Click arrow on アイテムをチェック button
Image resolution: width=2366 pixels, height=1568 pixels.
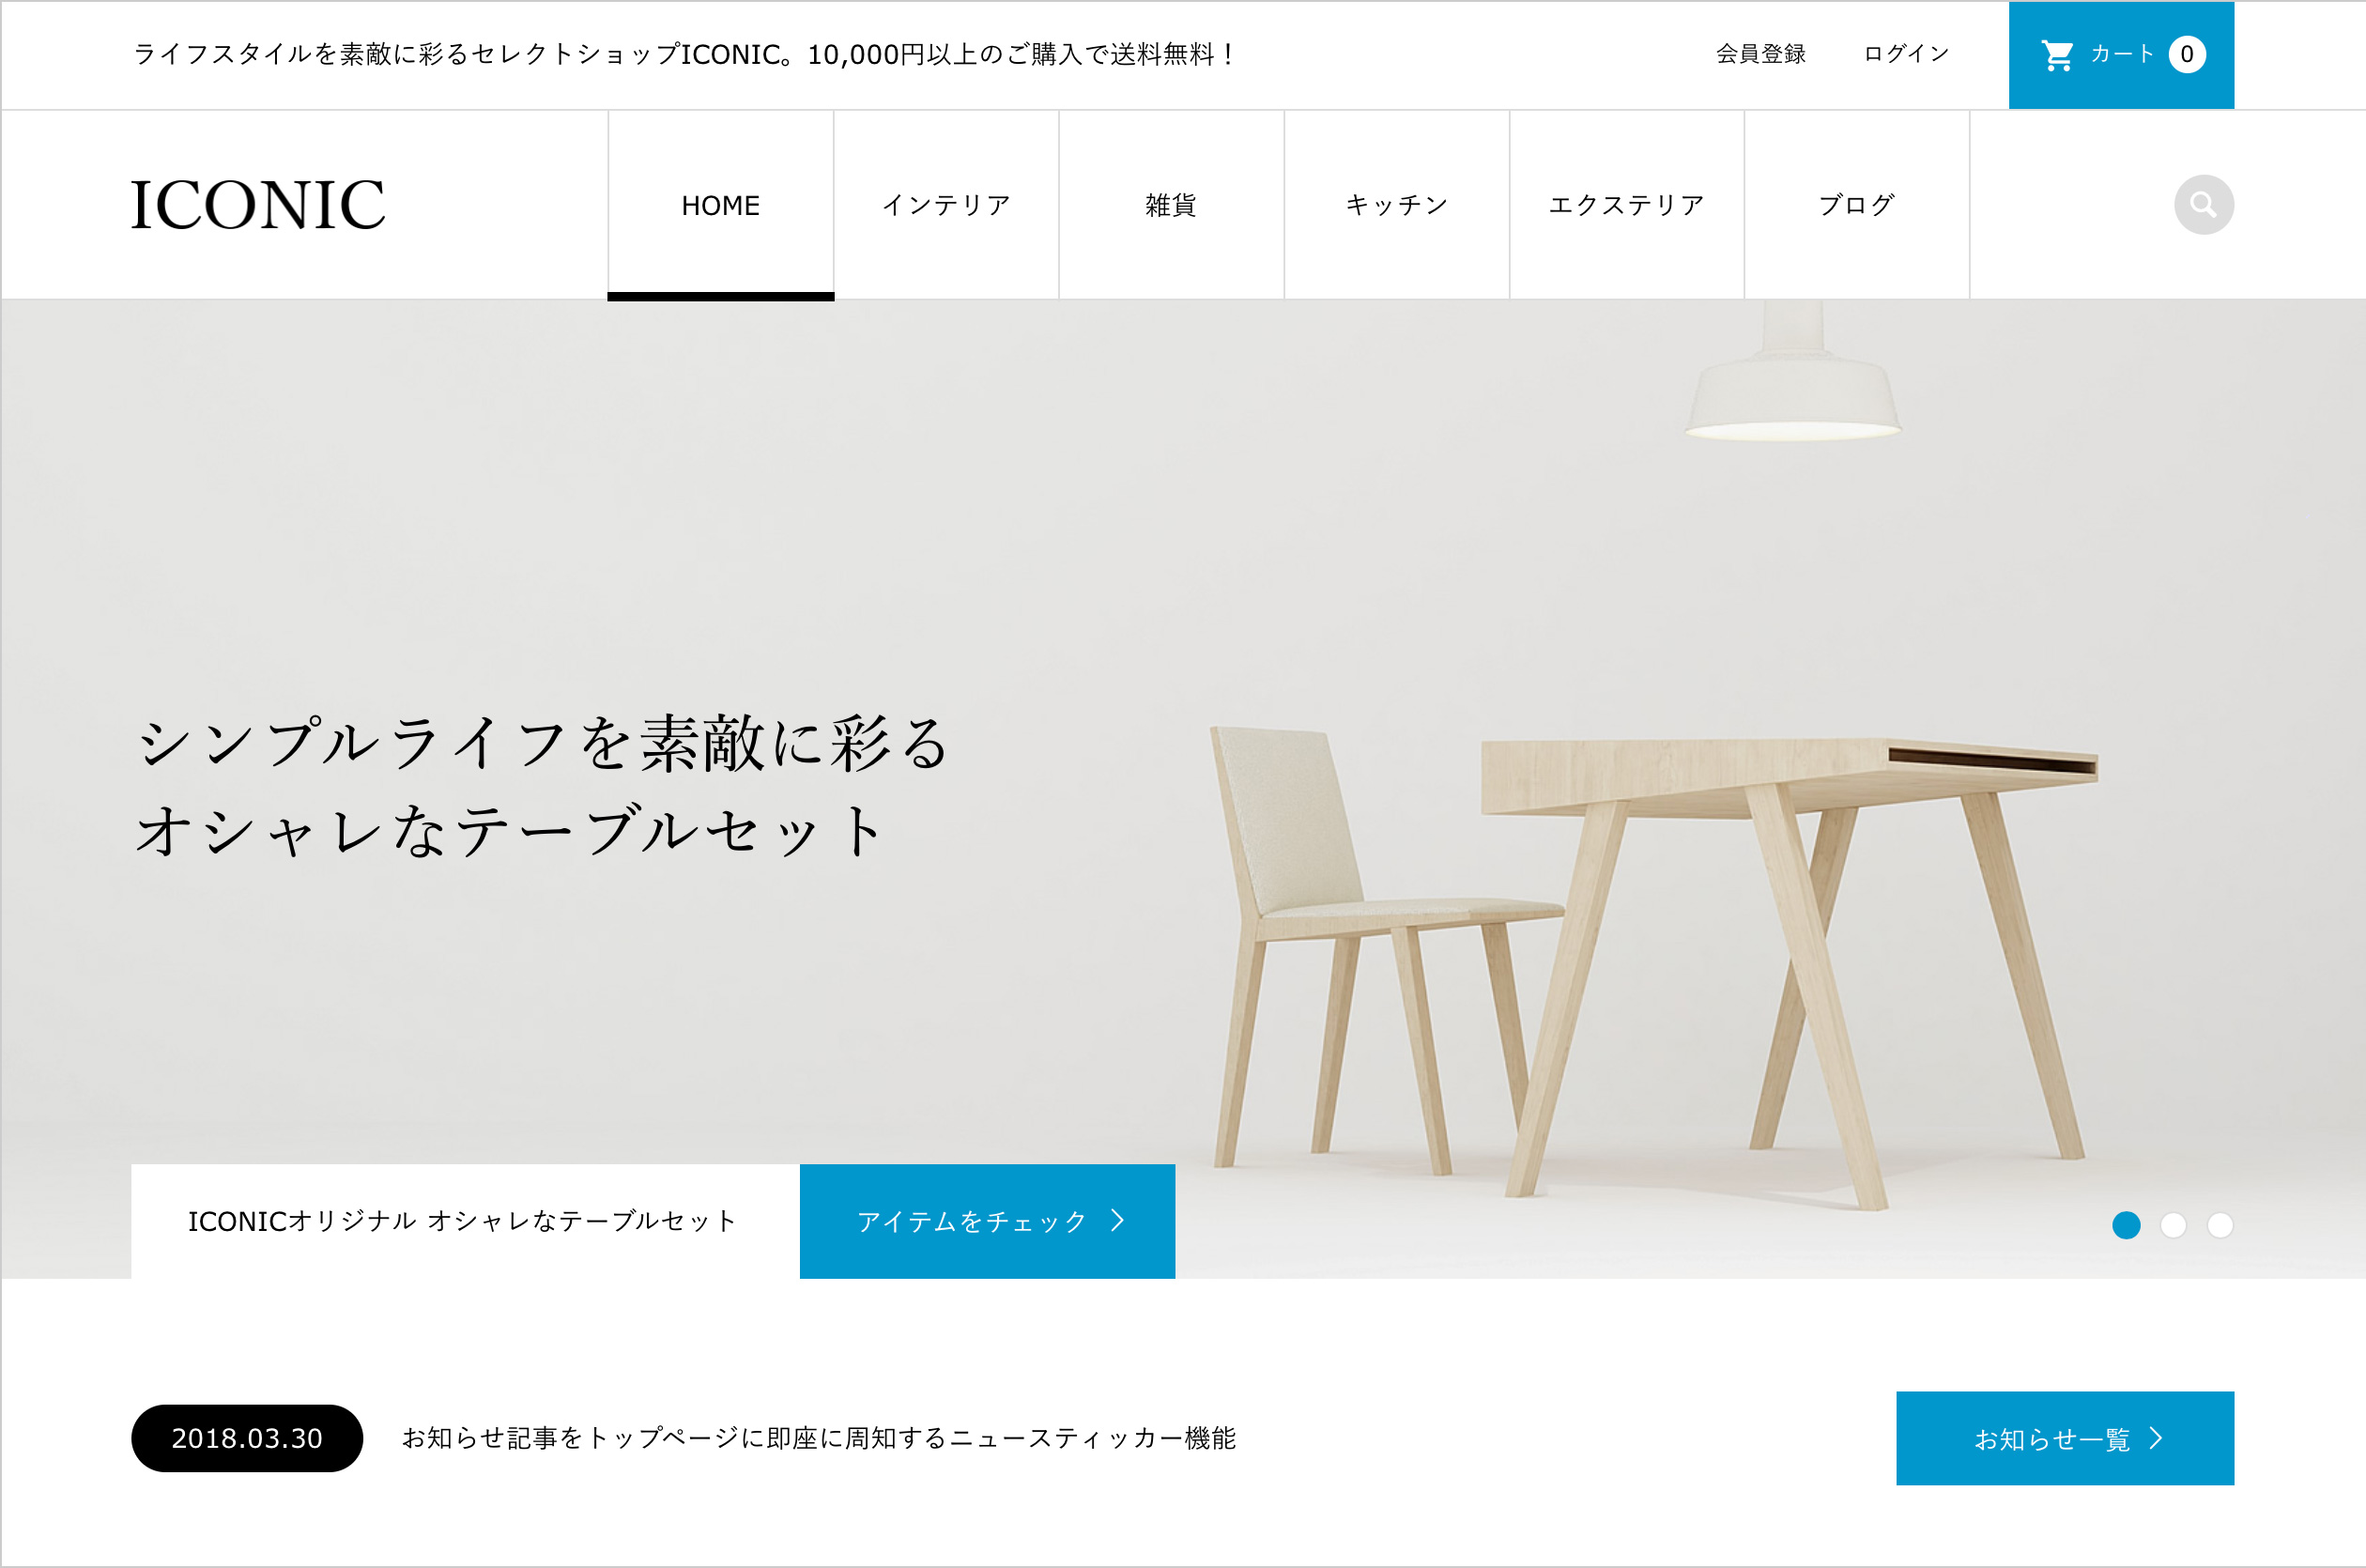tap(1118, 1220)
